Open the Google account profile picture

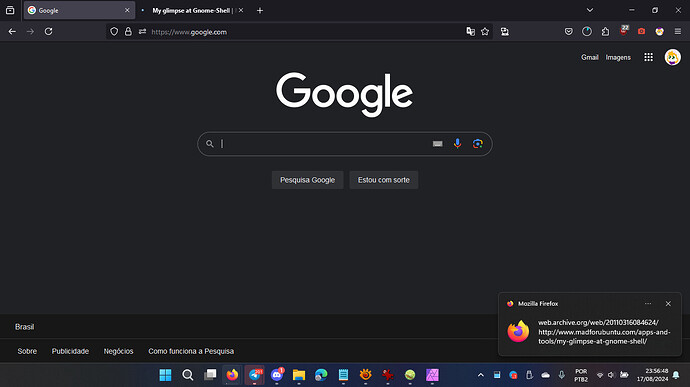672,57
